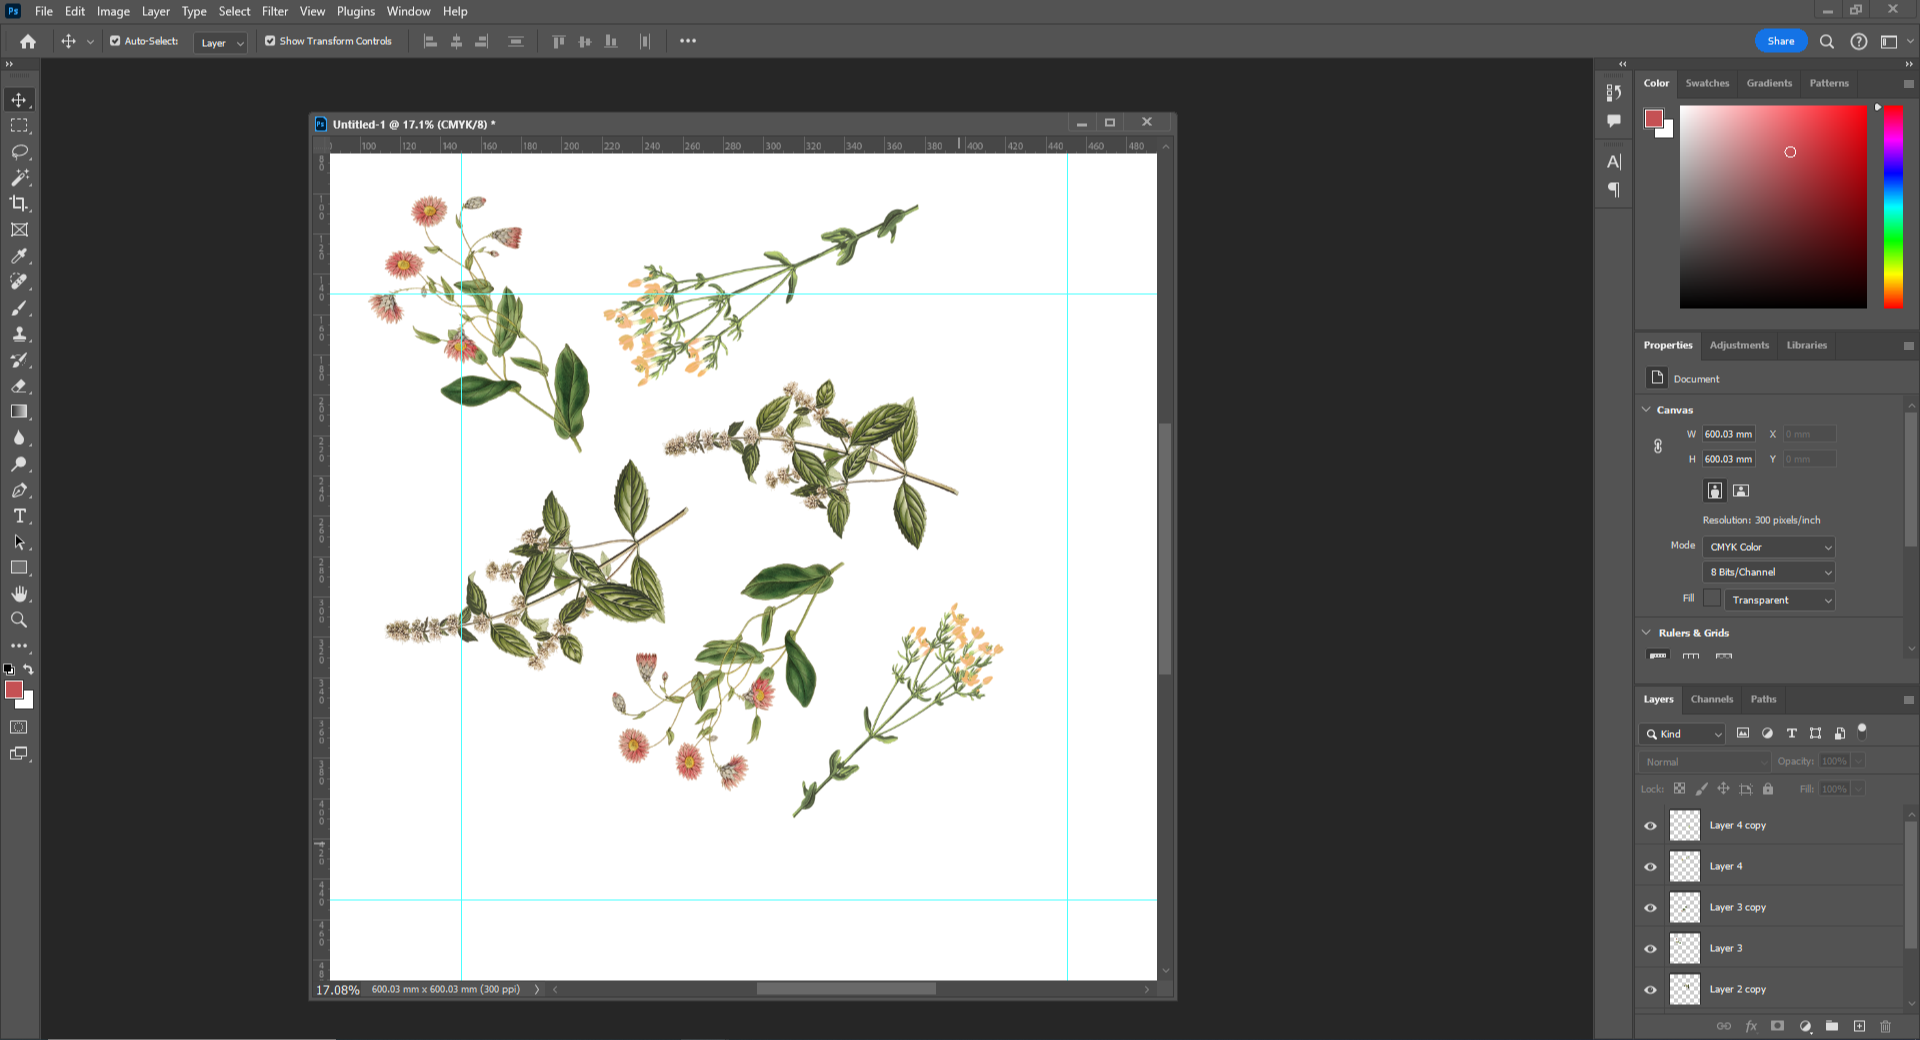Select the Frame tool

tap(19, 230)
